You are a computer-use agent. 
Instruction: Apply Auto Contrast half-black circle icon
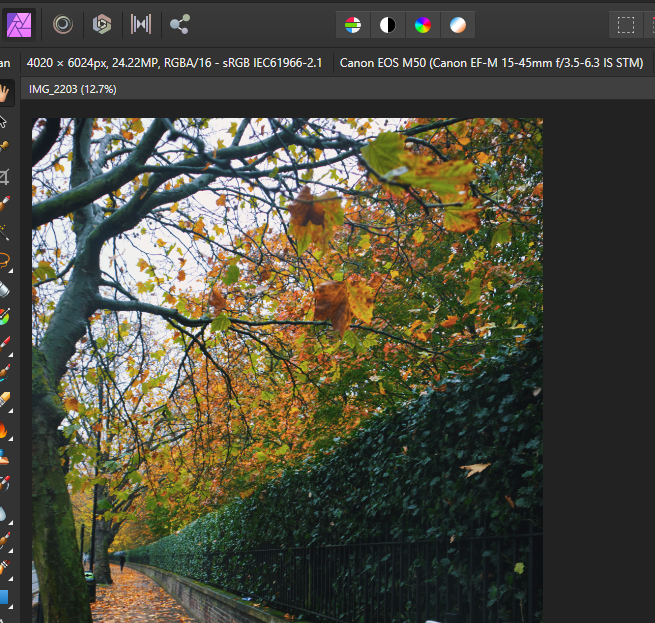point(388,25)
